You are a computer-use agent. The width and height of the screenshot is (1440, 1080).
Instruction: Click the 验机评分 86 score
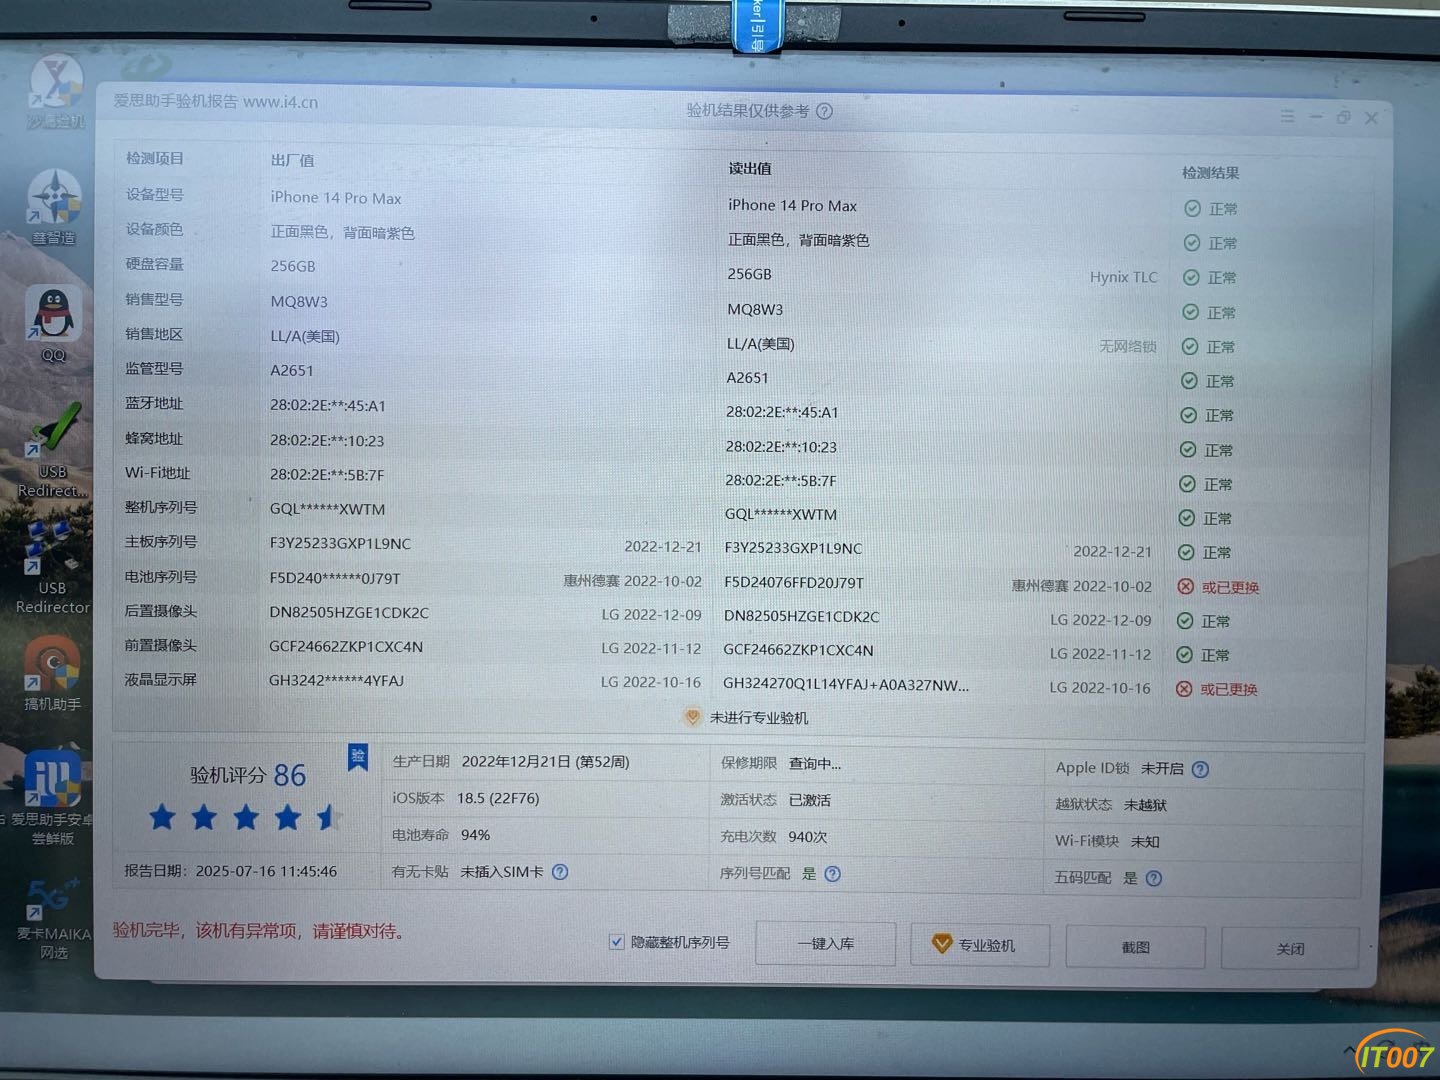coord(248,775)
